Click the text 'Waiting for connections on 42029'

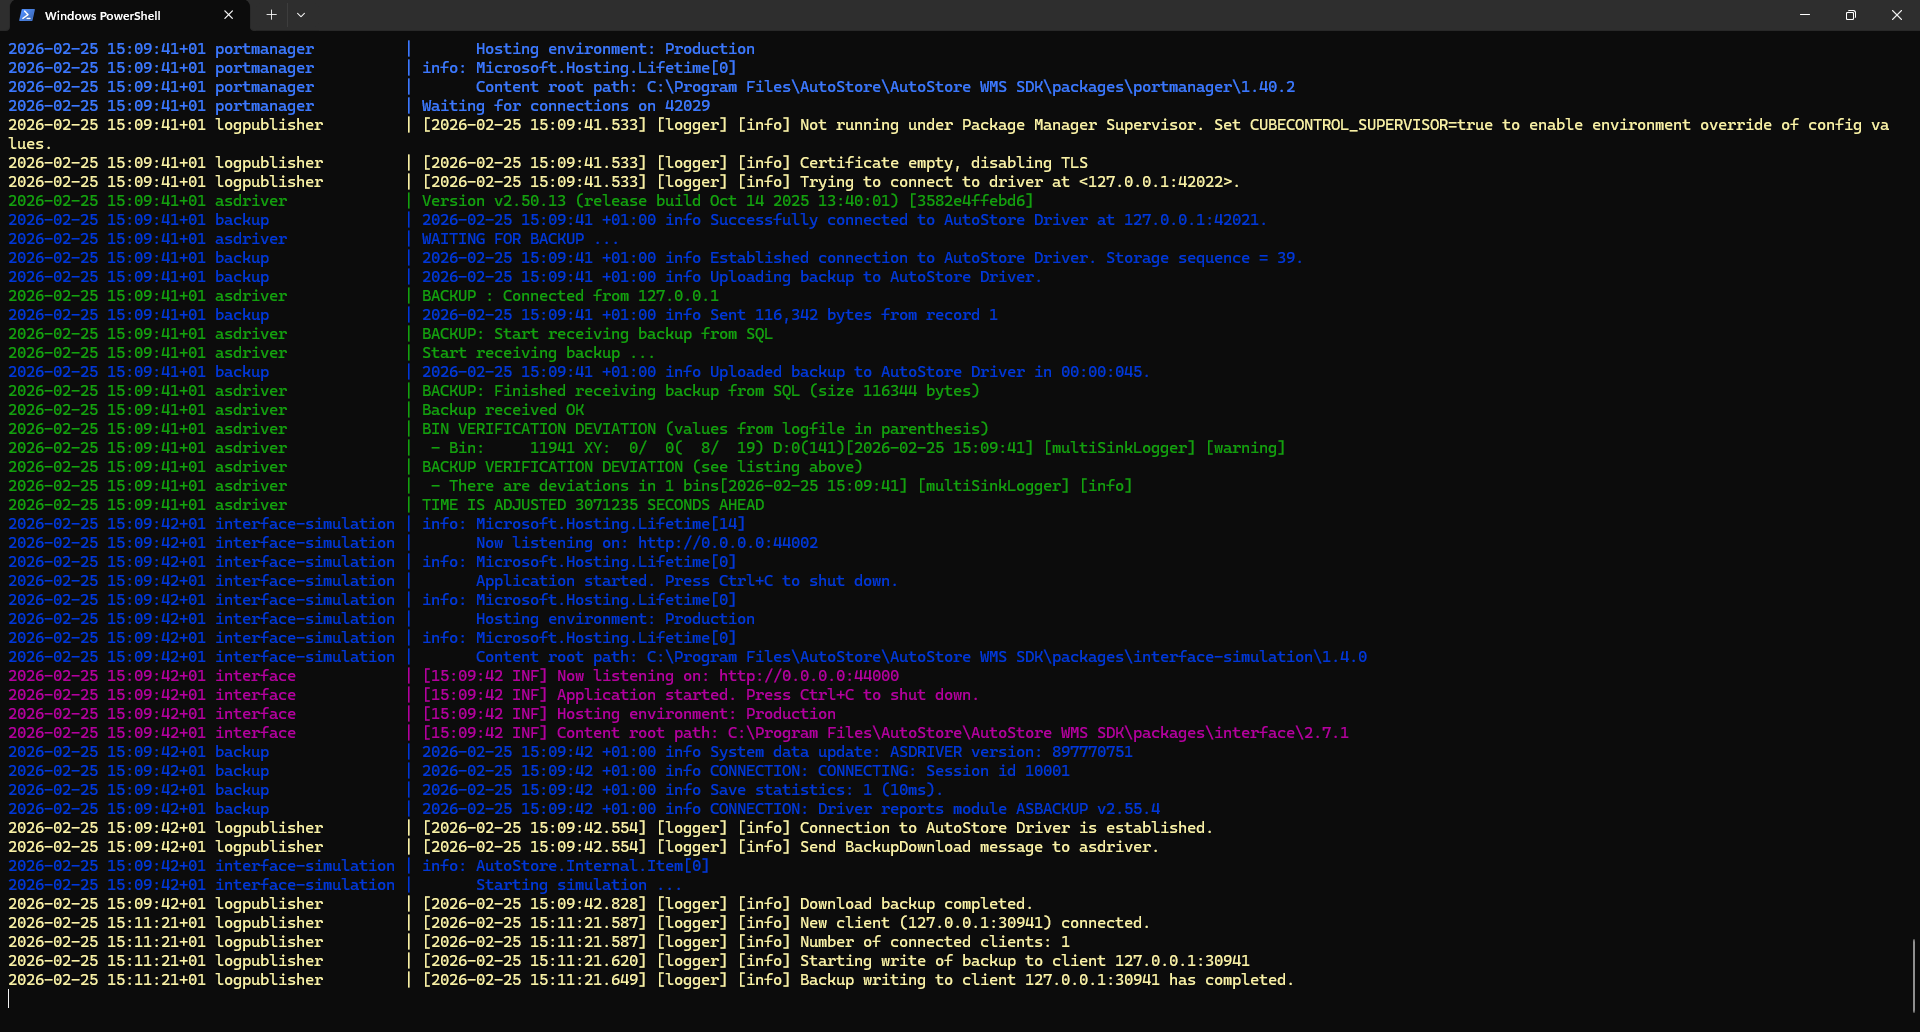point(566,106)
